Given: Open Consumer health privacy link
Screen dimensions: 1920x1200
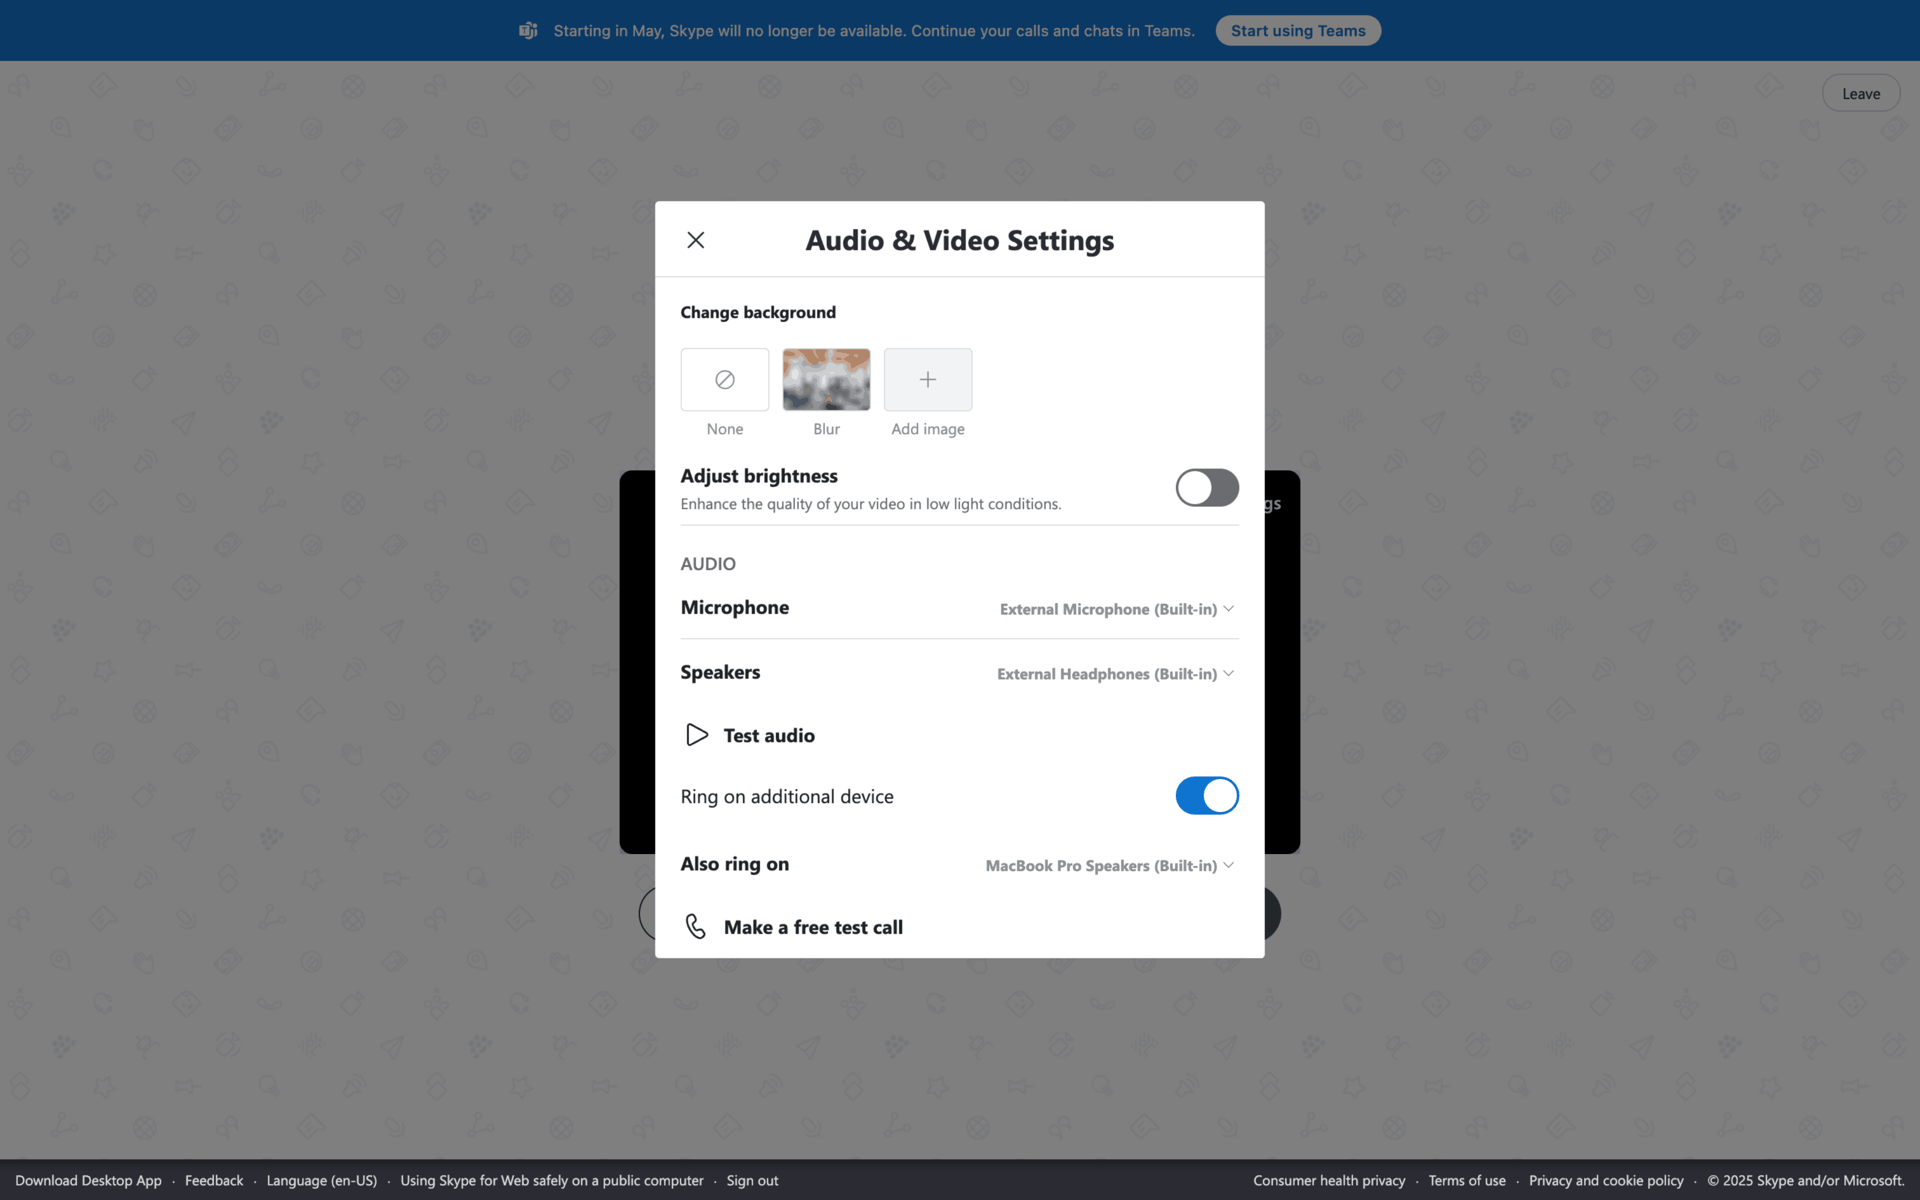Looking at the screenshot, I should (1329, 1180).
